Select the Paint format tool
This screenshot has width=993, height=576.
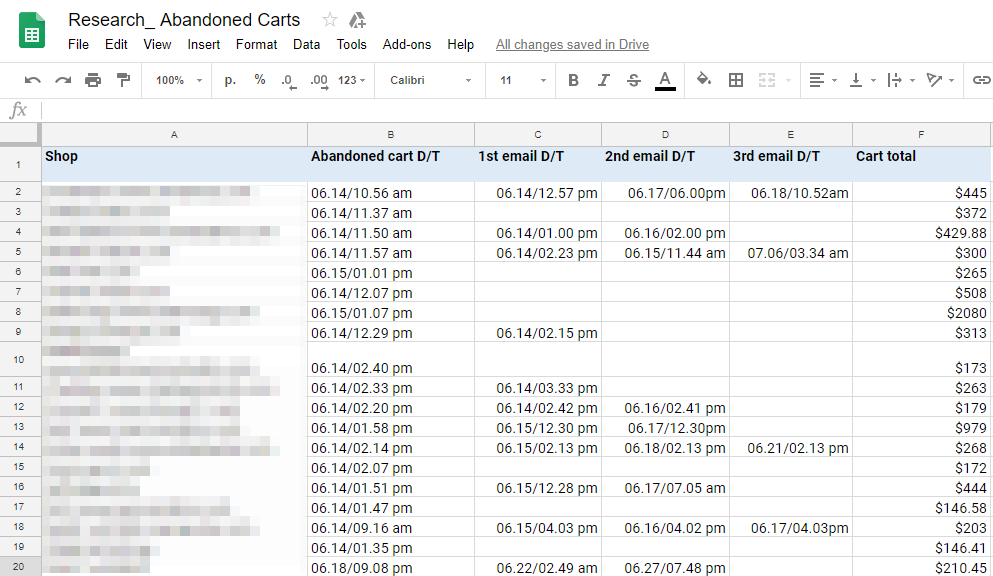[x=123, y=80]
